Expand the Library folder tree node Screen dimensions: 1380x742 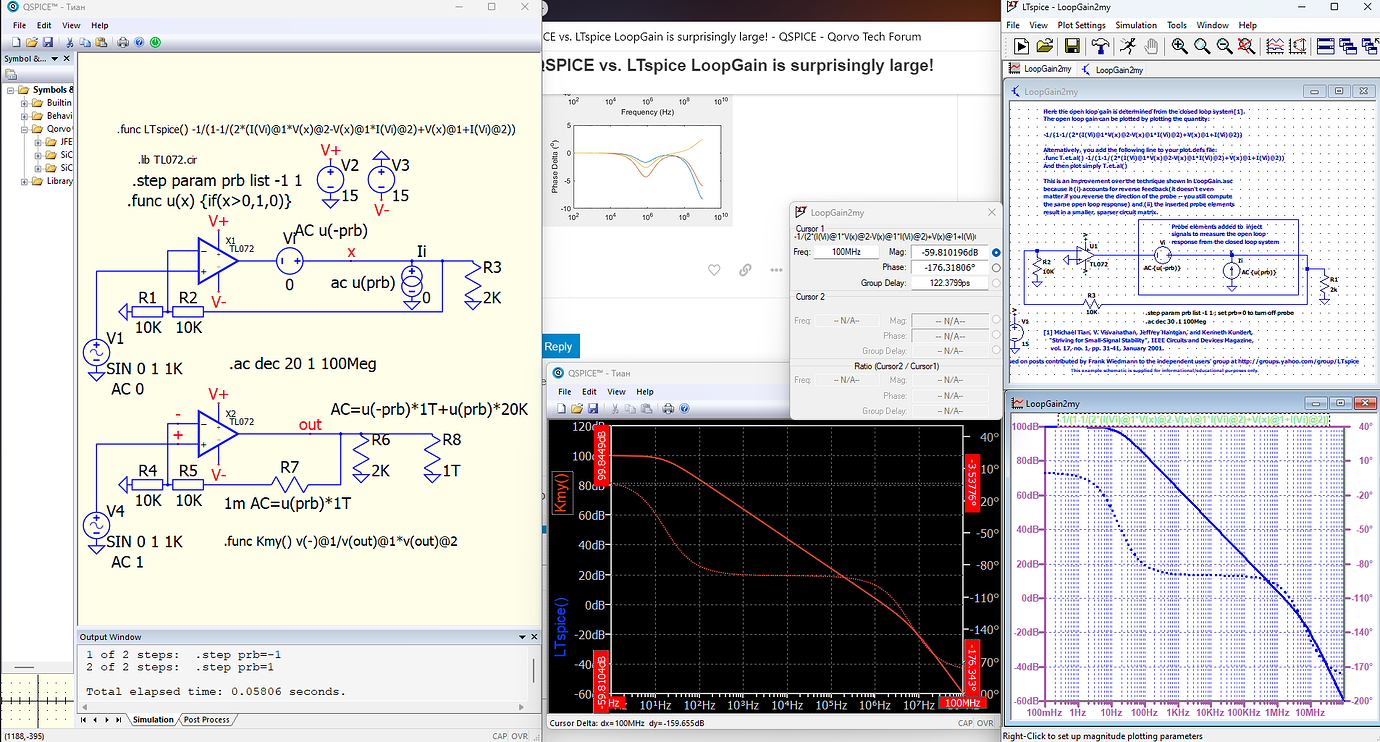23,181
